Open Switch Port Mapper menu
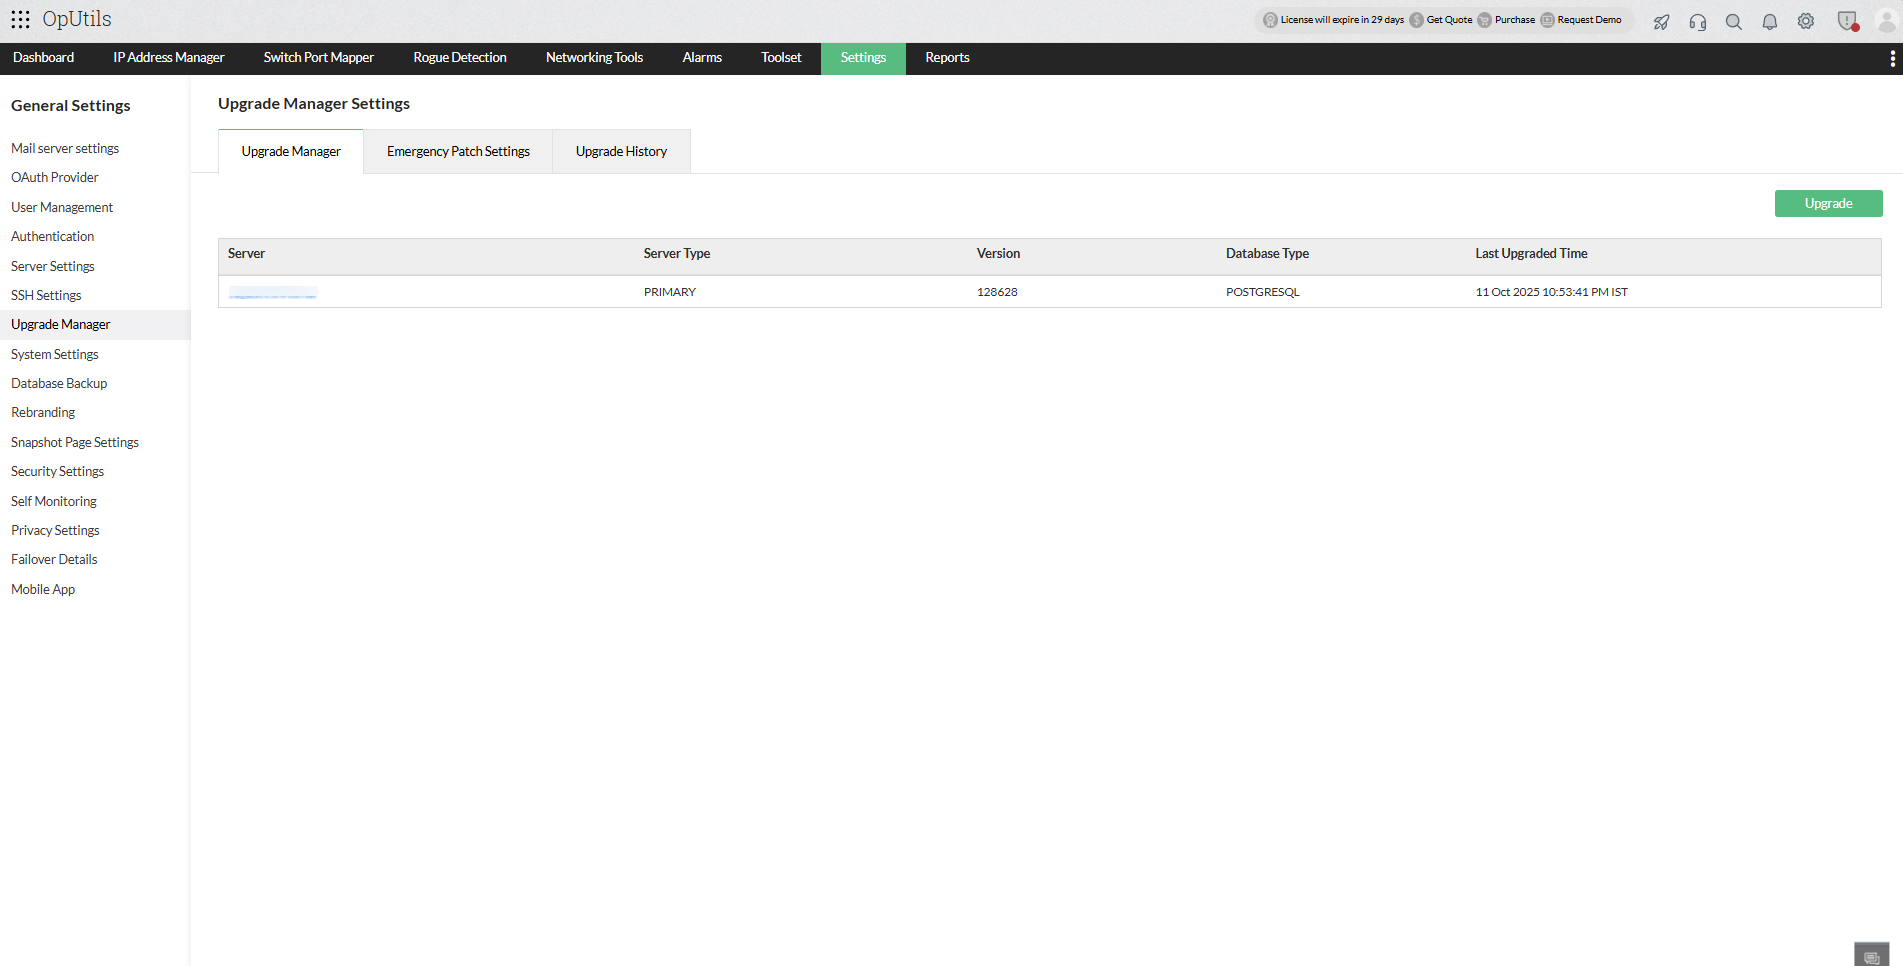The image size is (1903, 966). [x=319, y=58]
